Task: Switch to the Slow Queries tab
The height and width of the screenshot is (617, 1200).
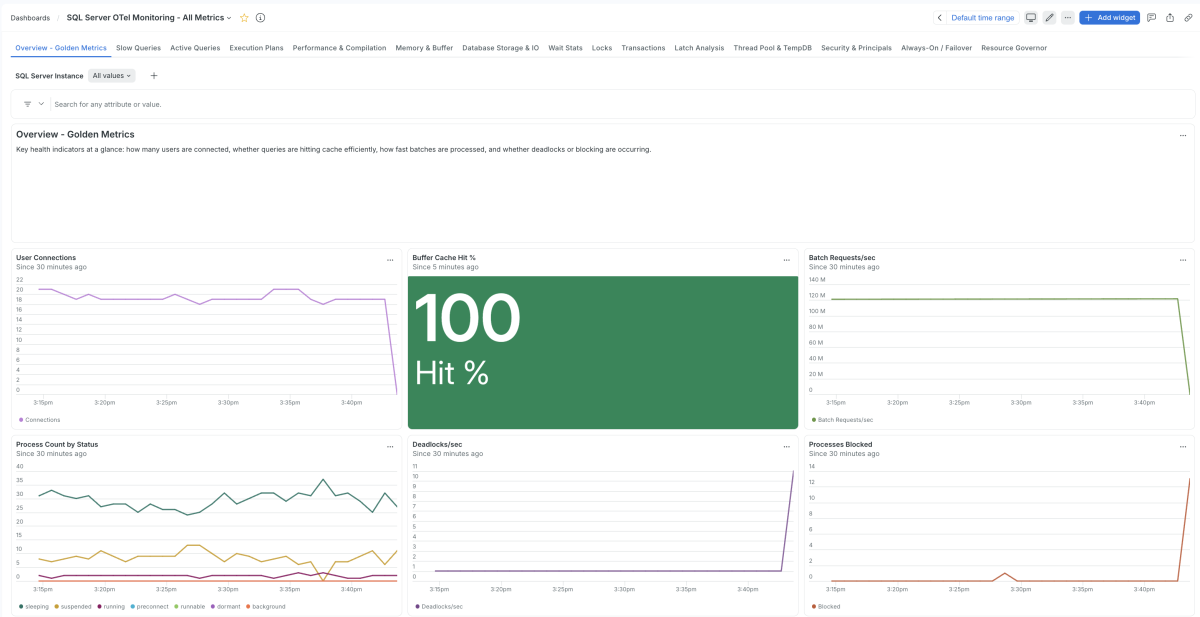Action: click(138, 48)
